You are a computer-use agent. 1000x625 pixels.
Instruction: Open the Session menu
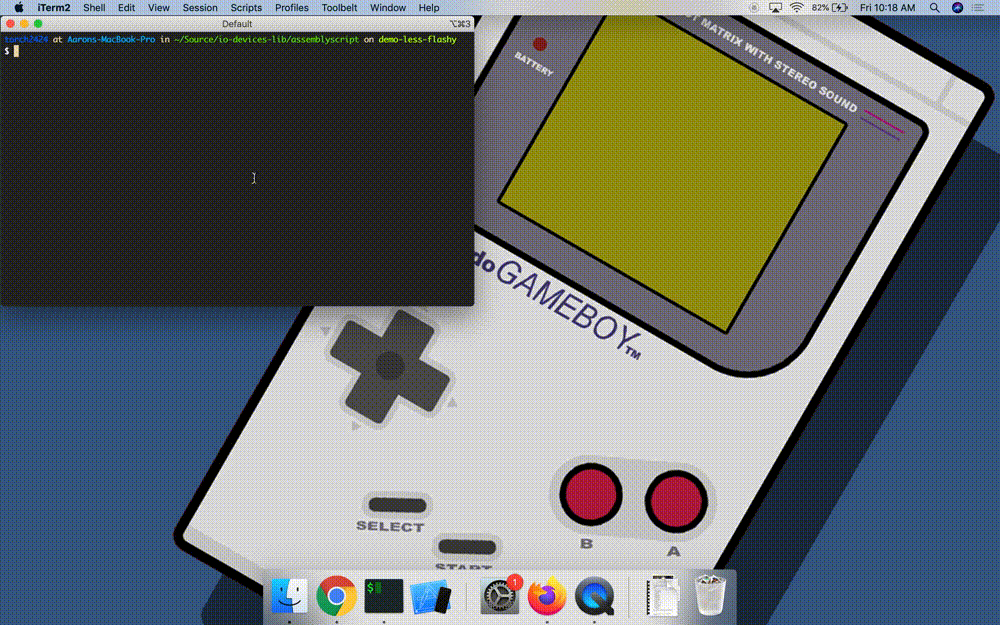pyautogui.click(x=200, y=8)
